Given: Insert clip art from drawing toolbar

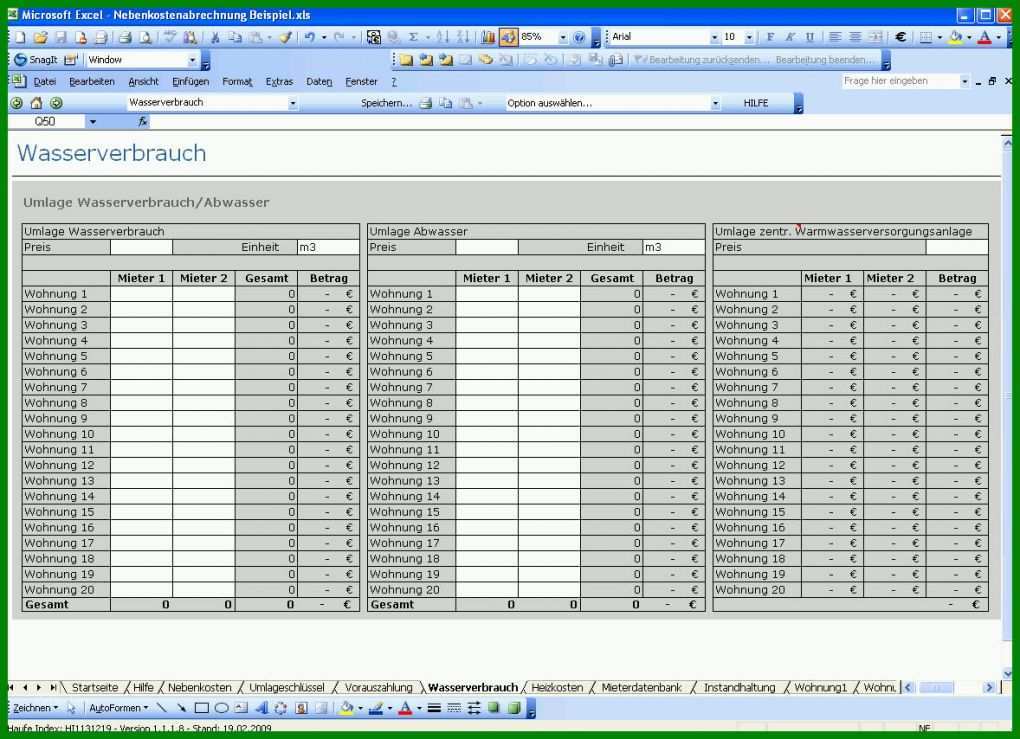Looking at the screenshot, I should coord(301,708).
